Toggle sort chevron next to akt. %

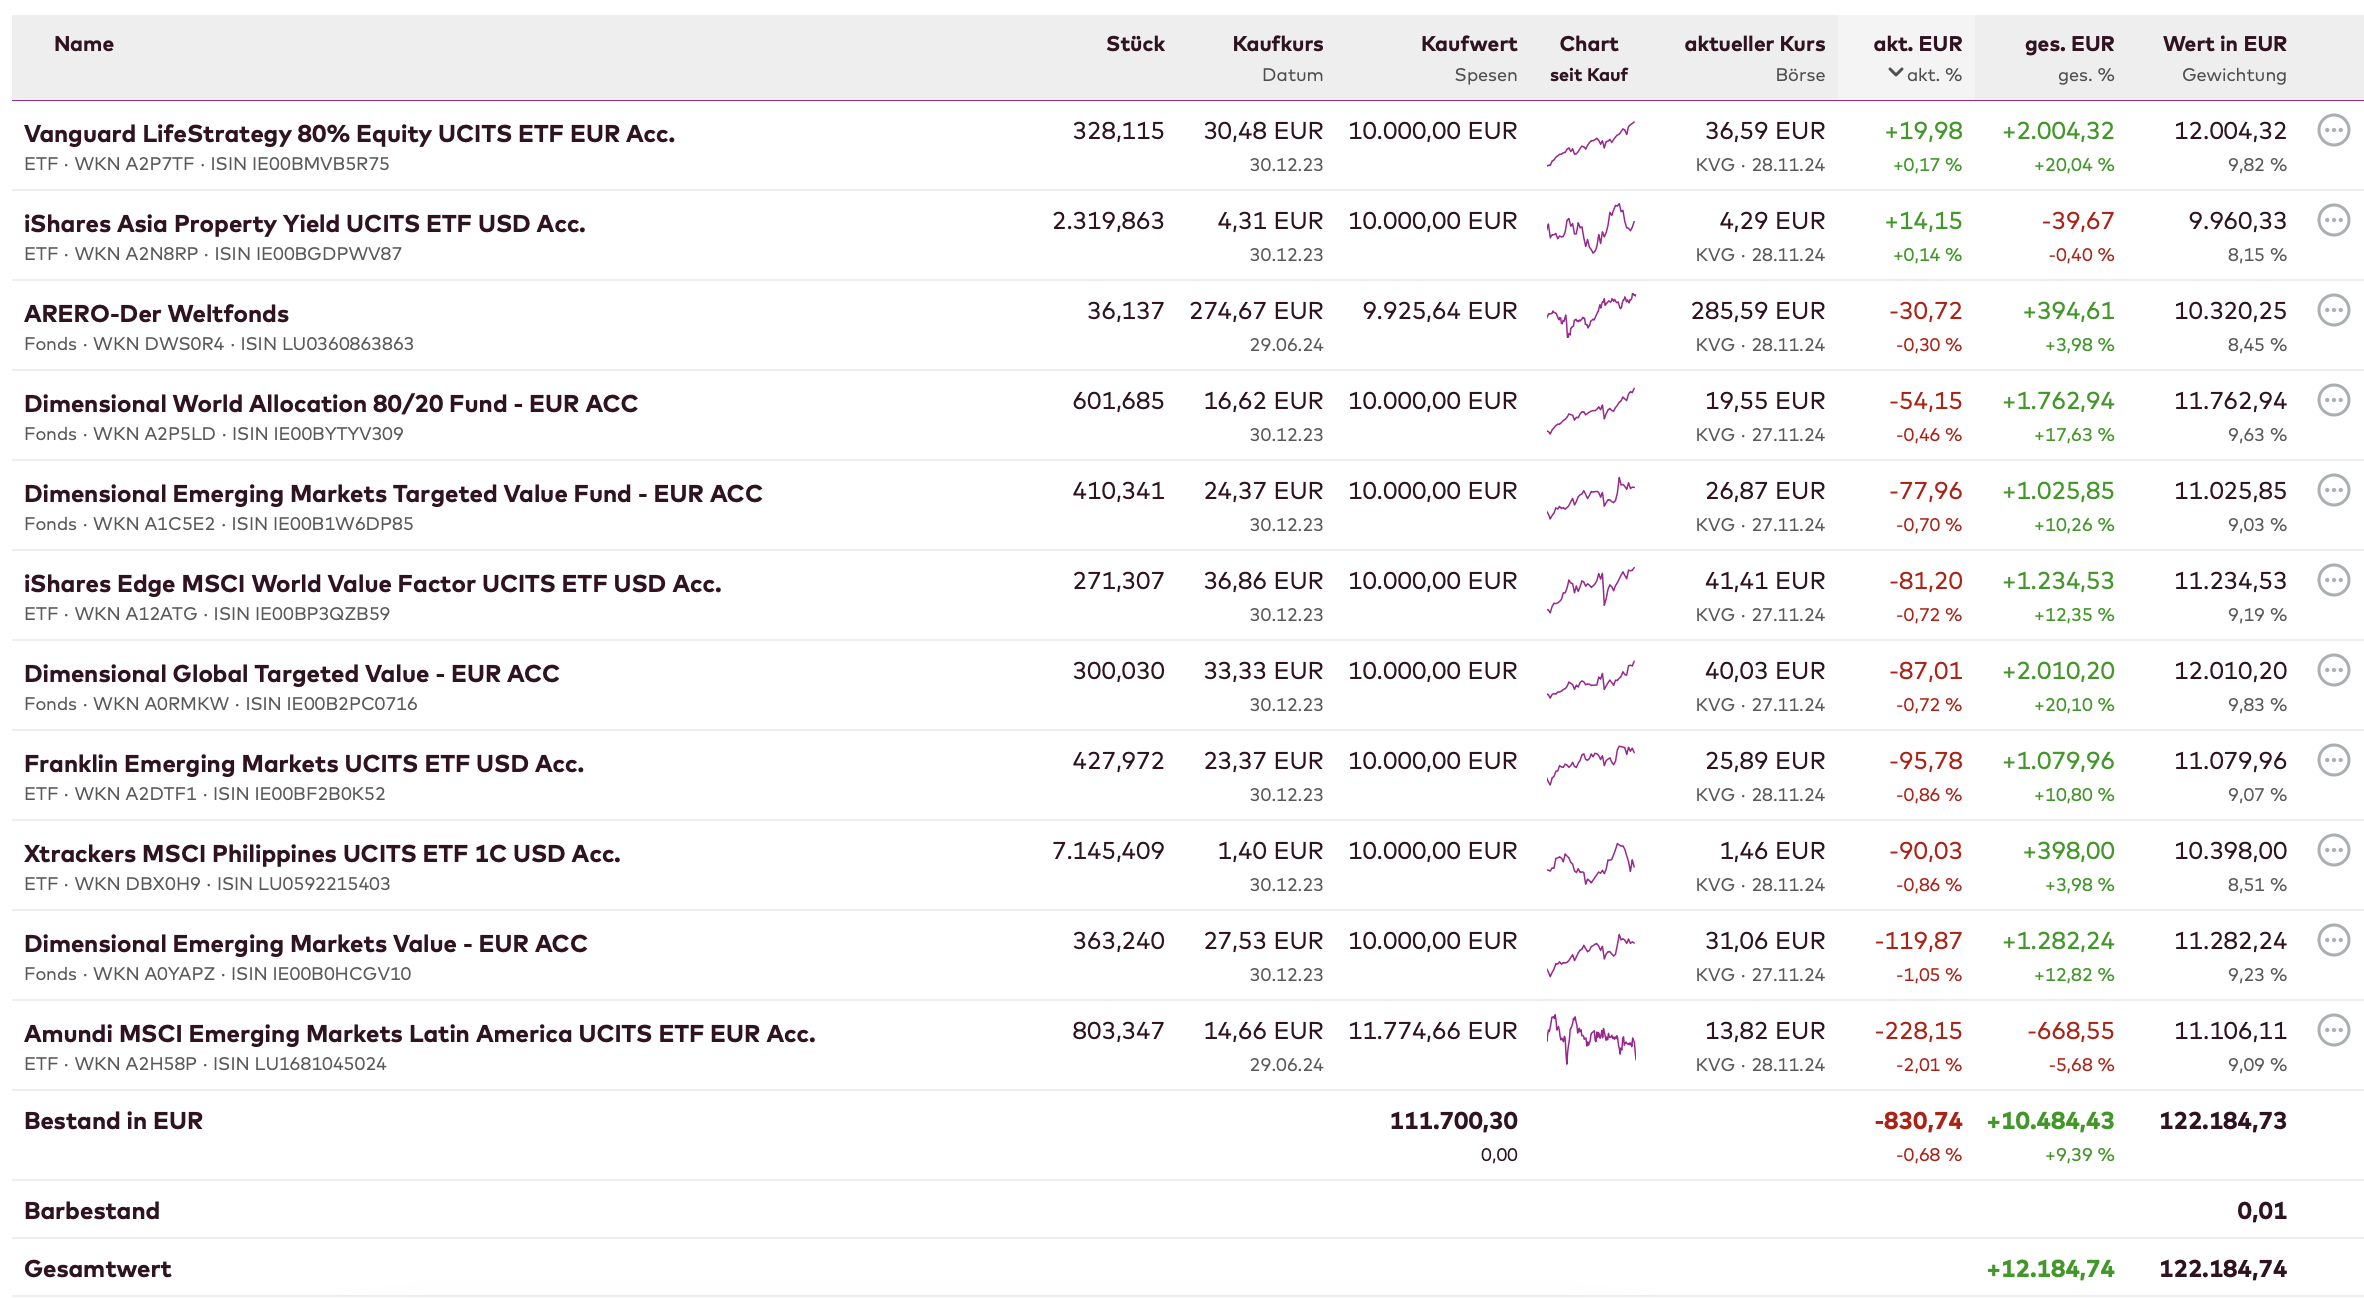(1895, 73)
